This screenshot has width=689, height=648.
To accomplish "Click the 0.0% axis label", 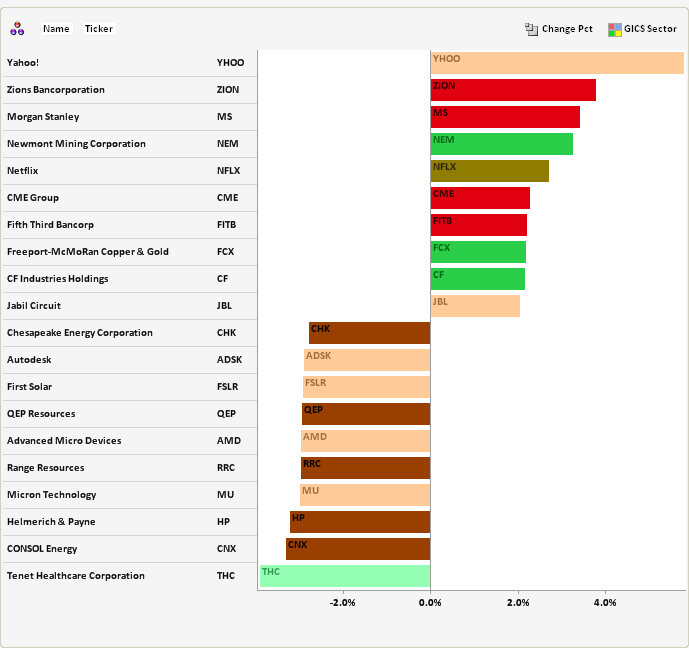I will click(x=430, y=602).
